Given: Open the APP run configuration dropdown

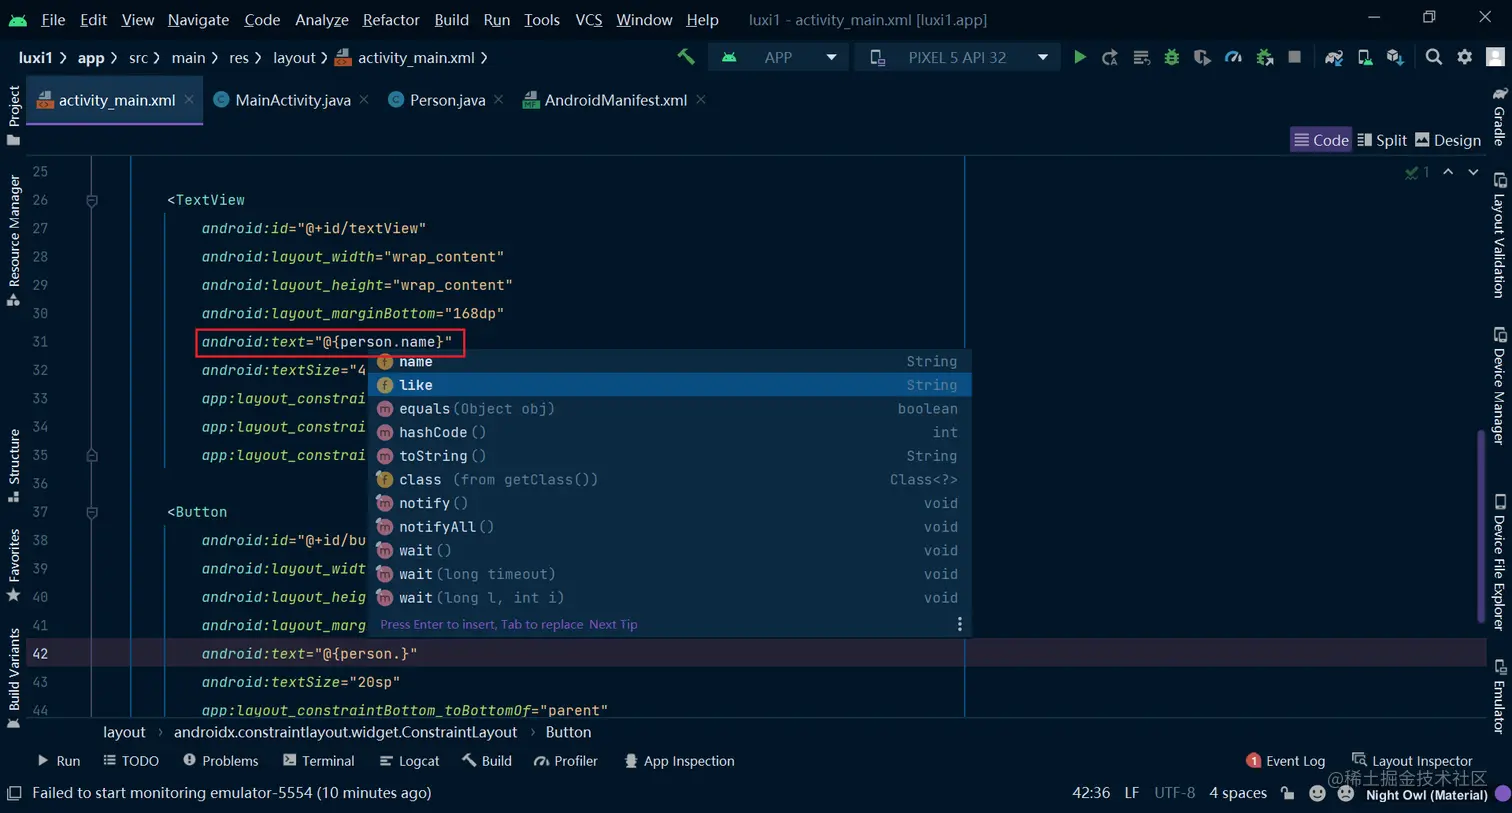Looking at the screenshot, I should [778, 57].
